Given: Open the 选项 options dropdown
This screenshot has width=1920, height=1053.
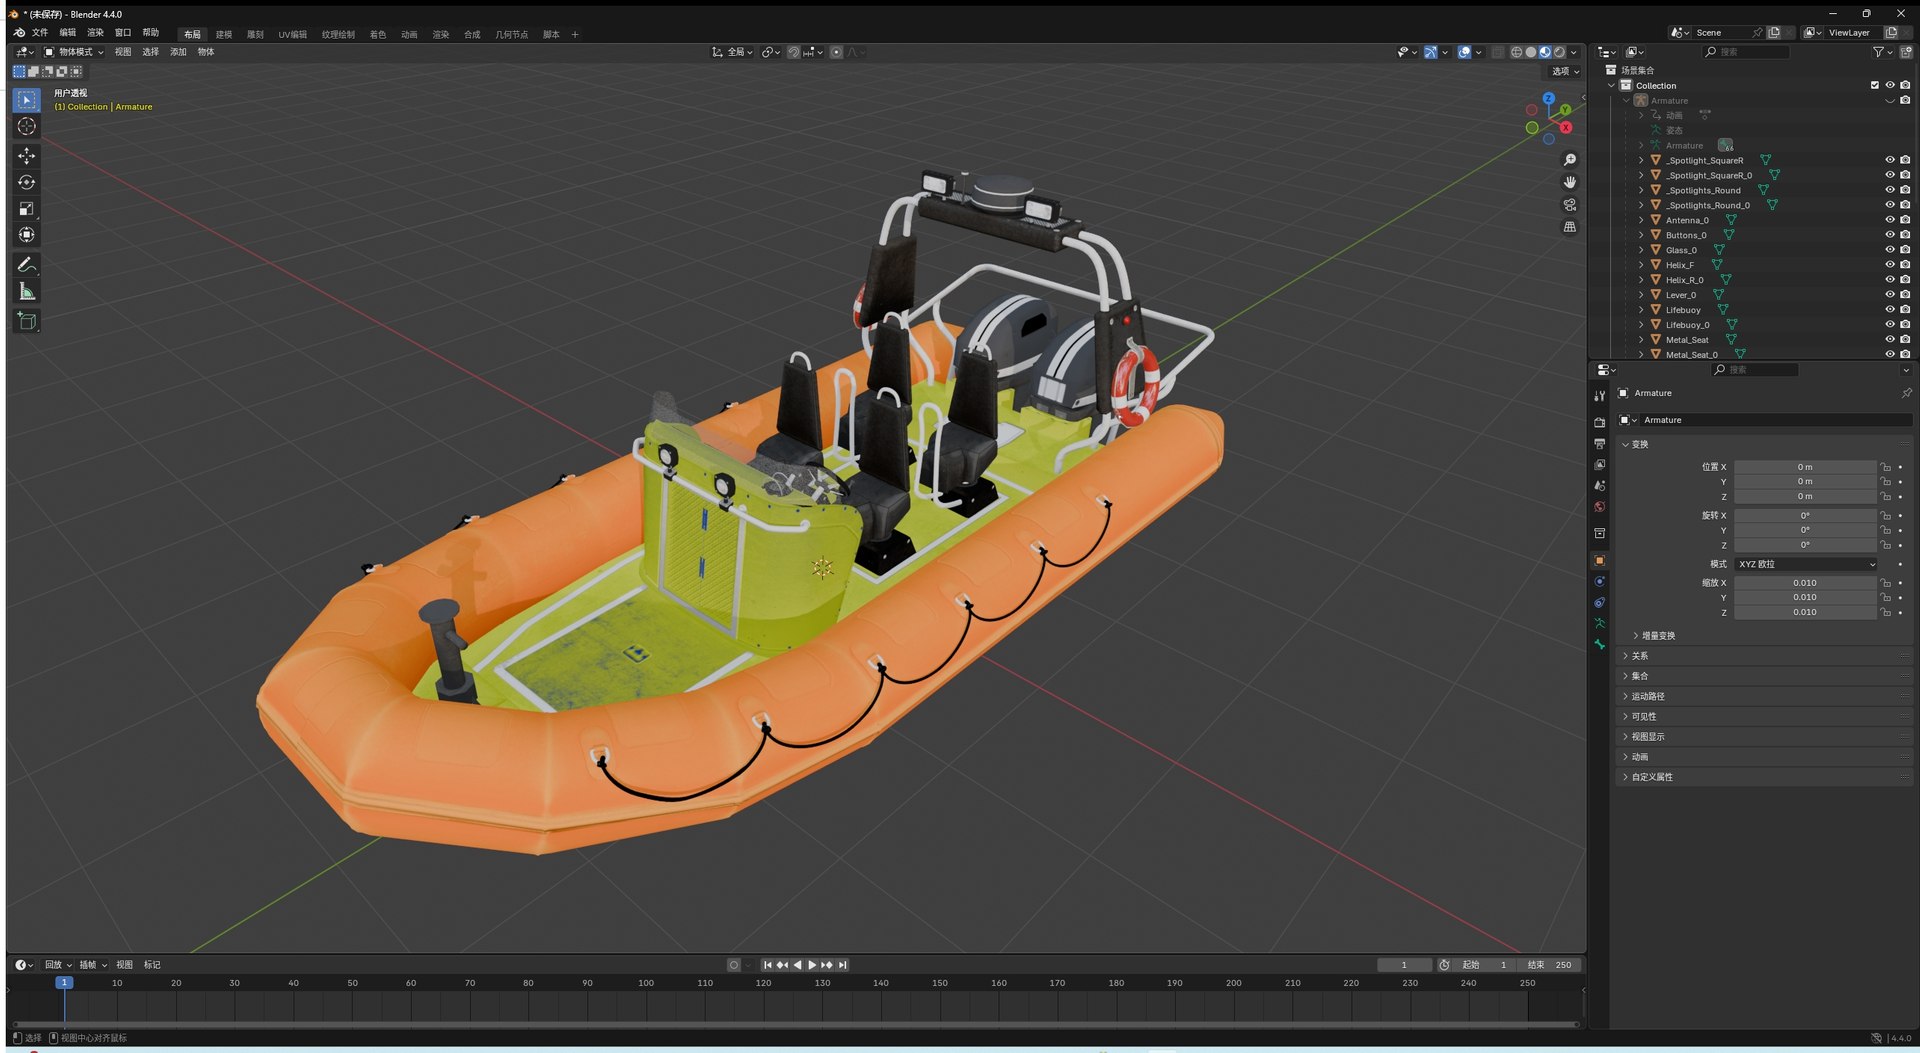Looking at the screenshot, I should [1565, 71].
